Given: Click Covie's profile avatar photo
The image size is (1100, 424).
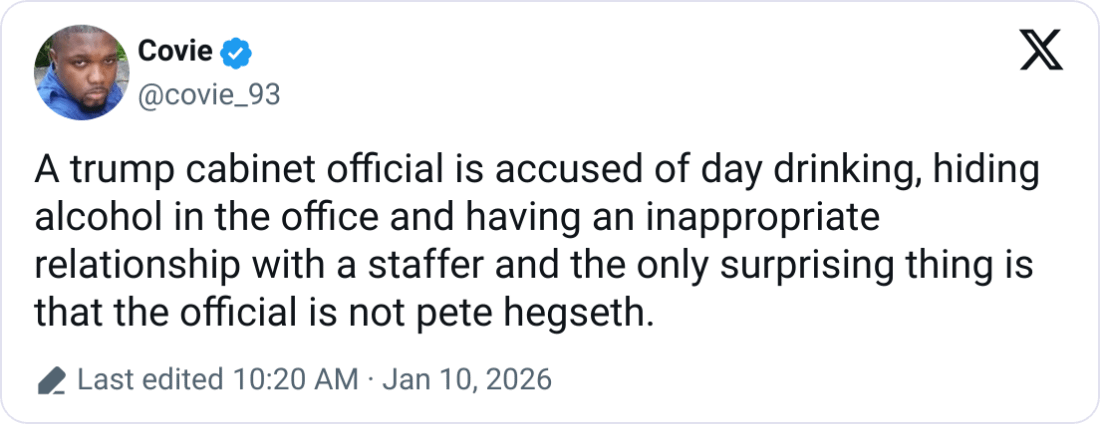Looking at the screenshot, I should pyautogui.click(x=78, y=77).
